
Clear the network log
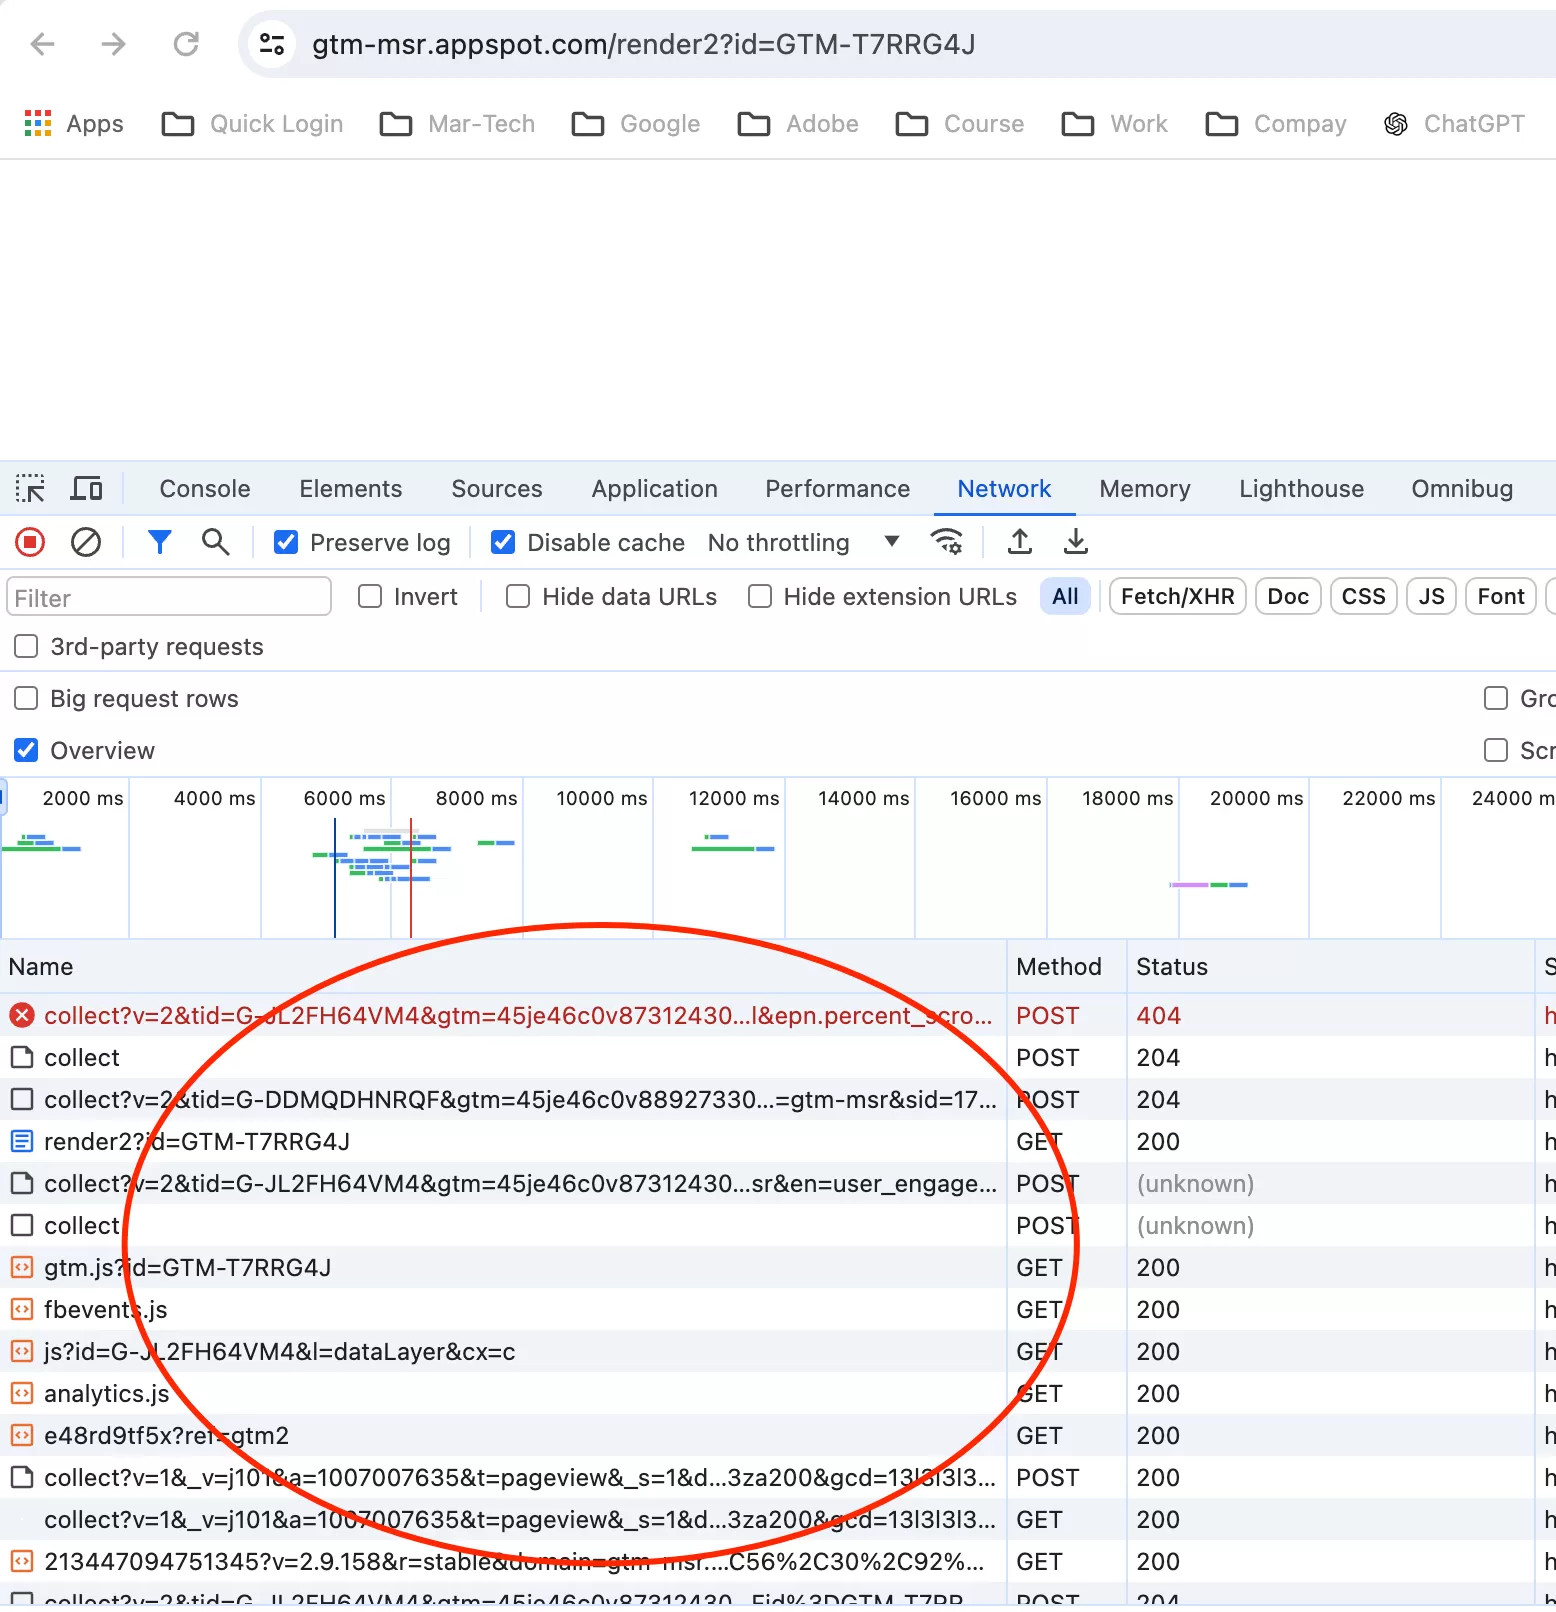coord(86,543)
